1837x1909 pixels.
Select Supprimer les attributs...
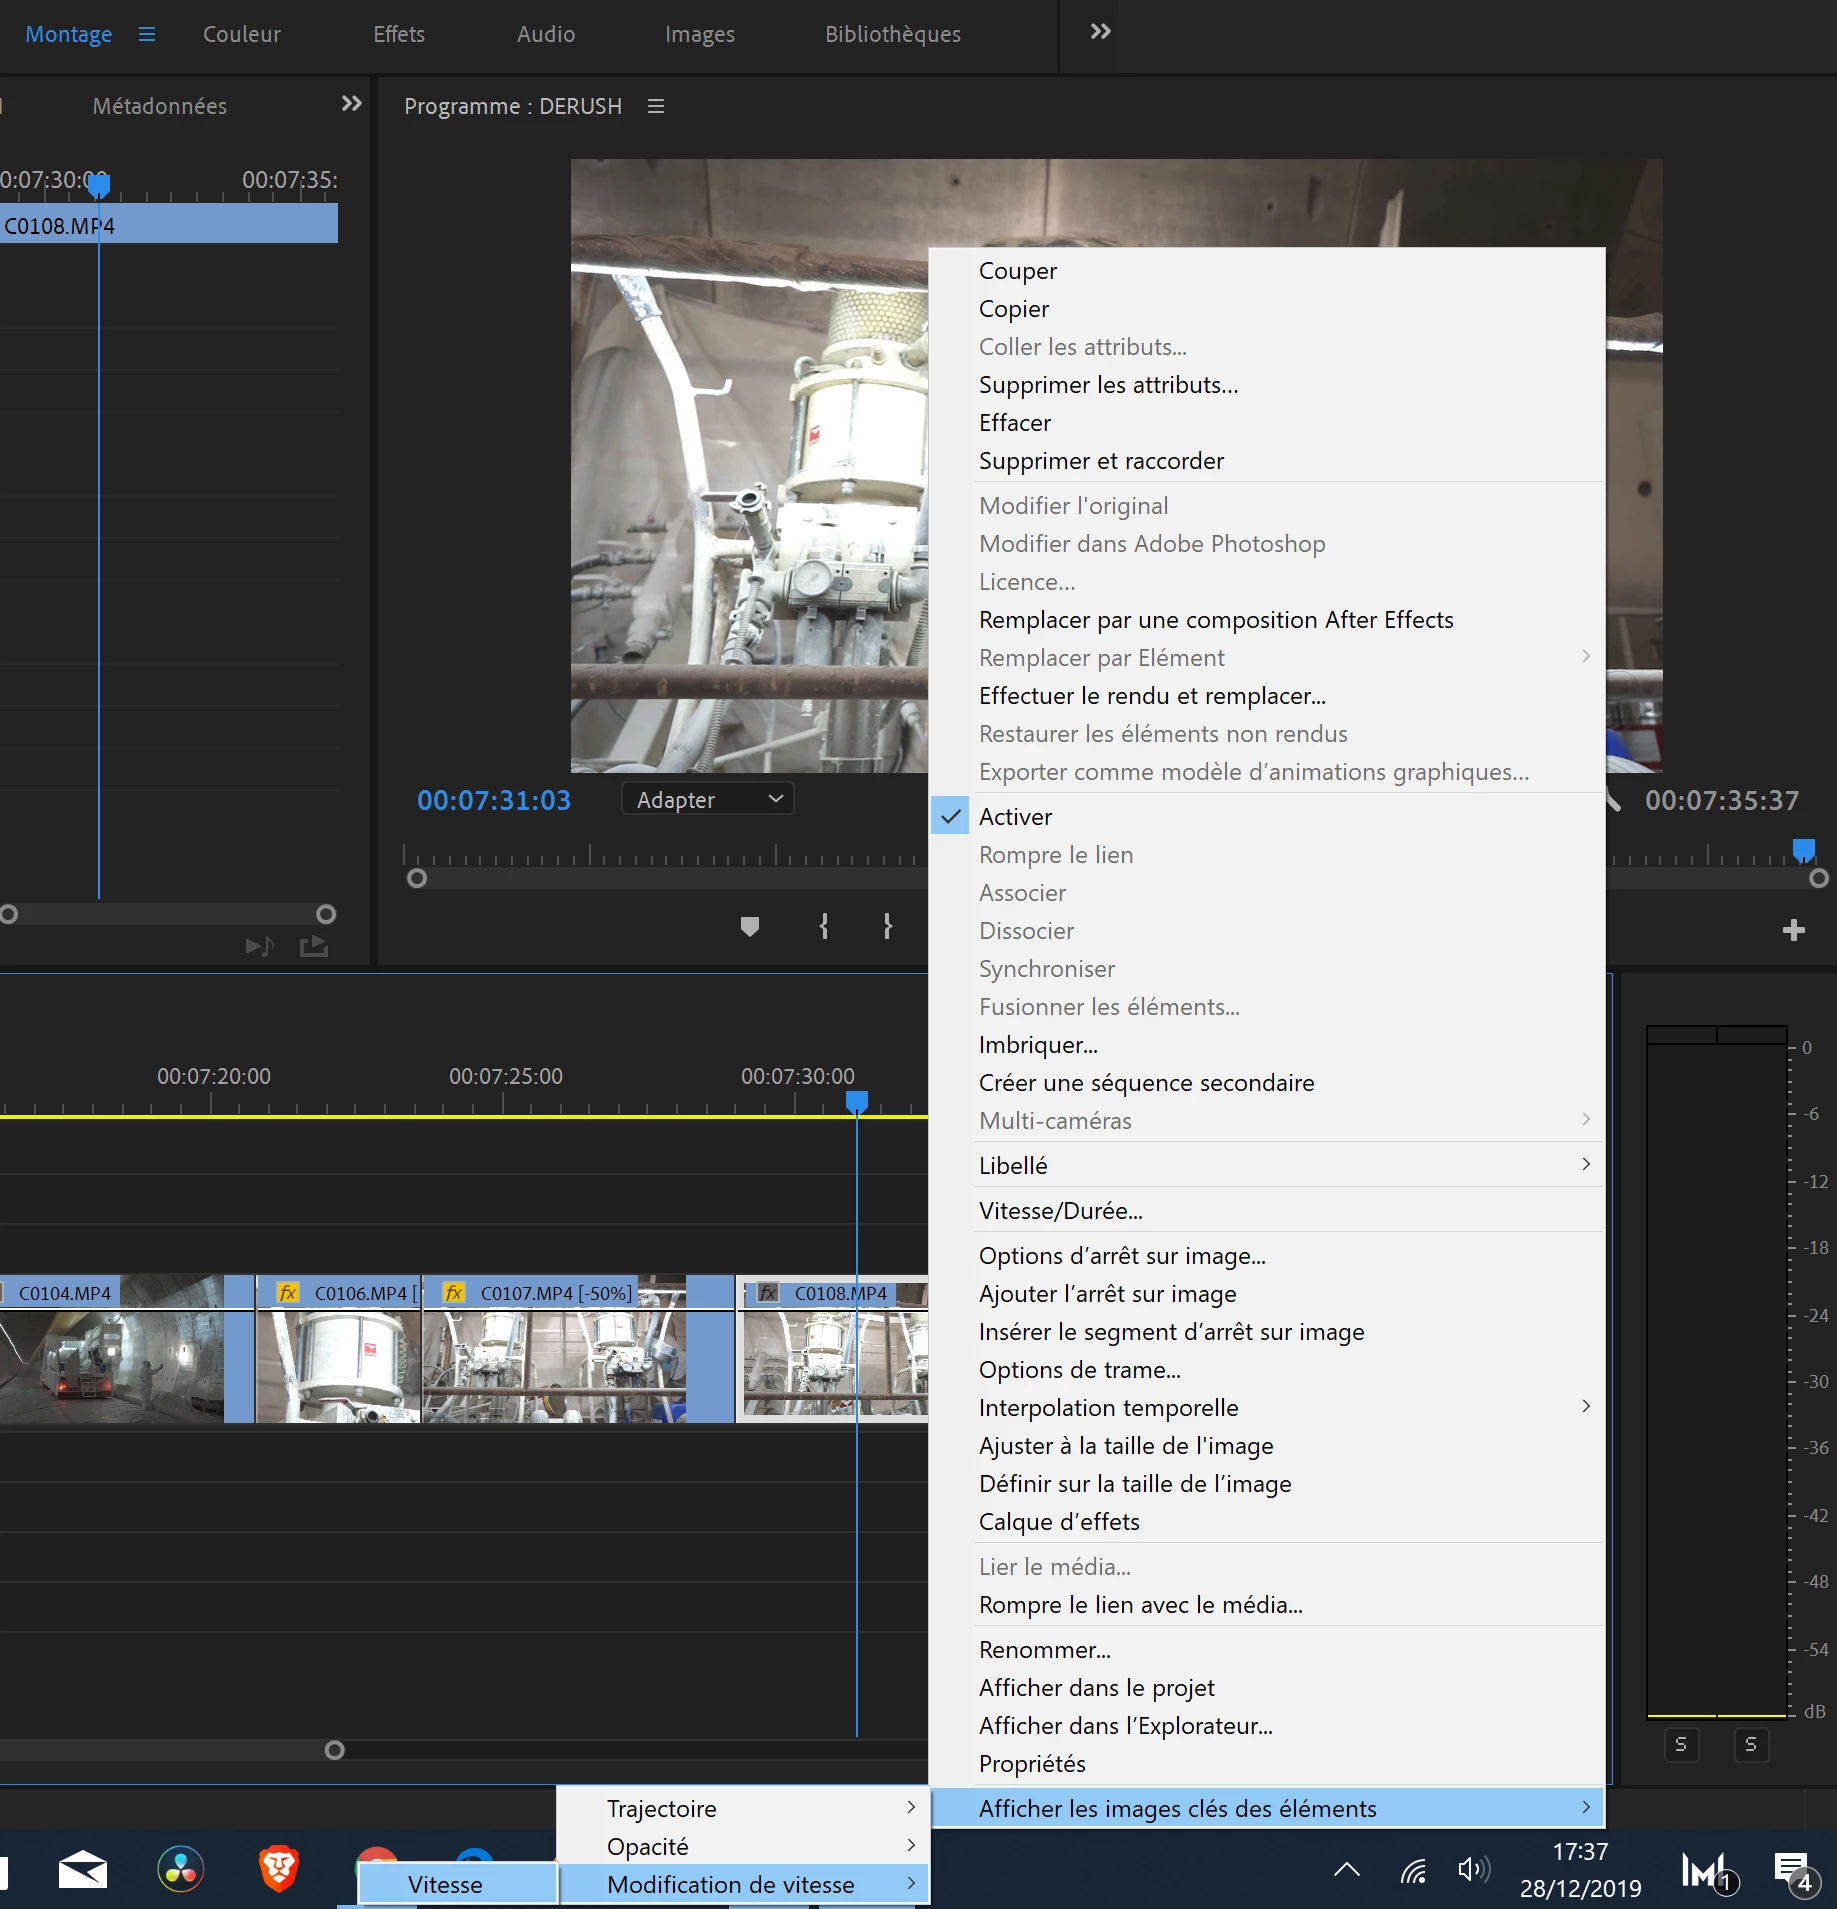[x=1267, y=385]
